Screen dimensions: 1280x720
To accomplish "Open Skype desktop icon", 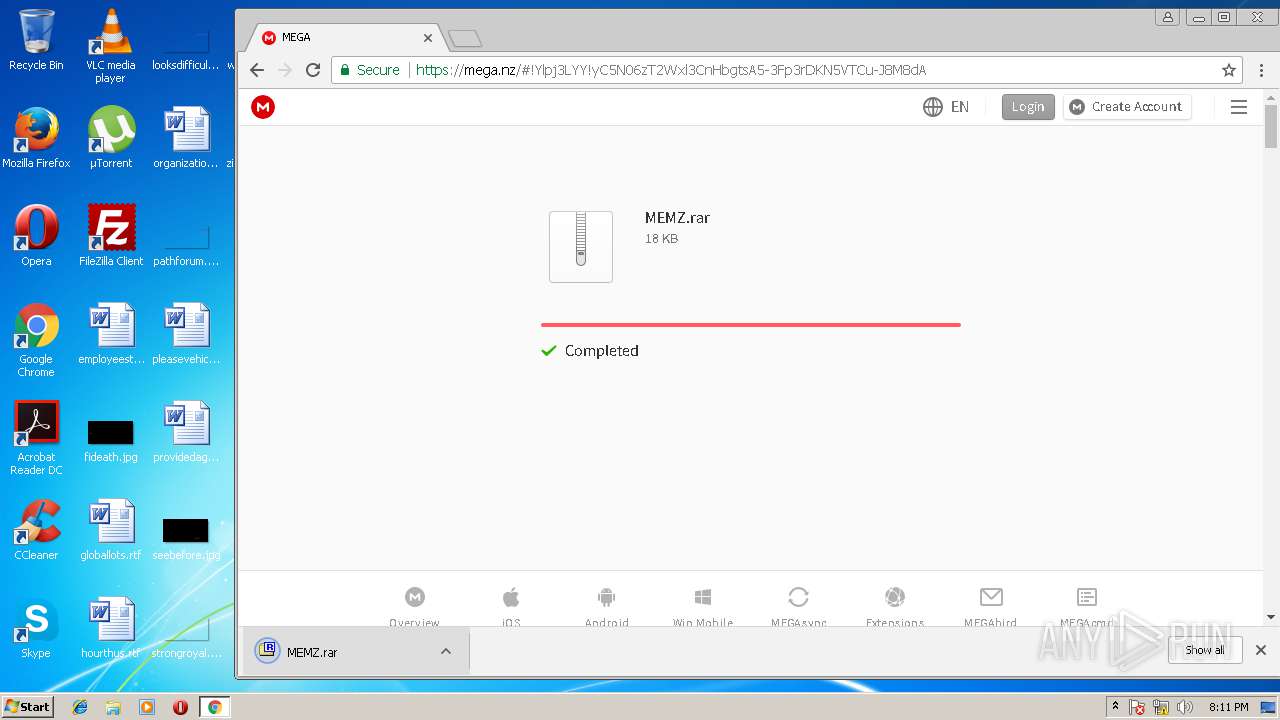I will click(x=36, y=628).
